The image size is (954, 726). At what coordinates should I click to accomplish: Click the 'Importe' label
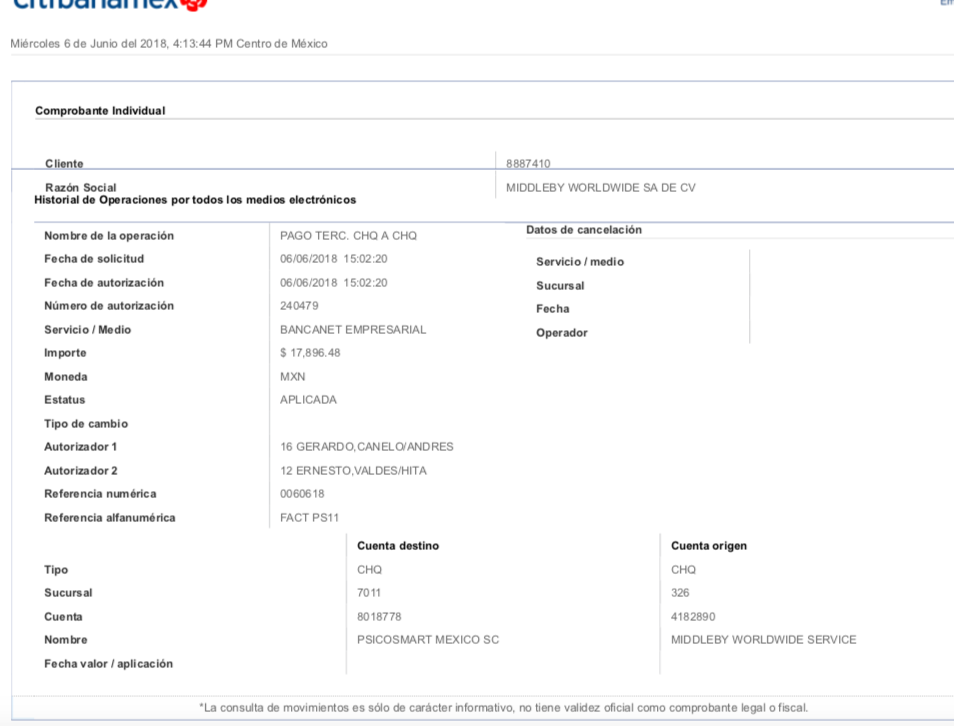(65, 353)
